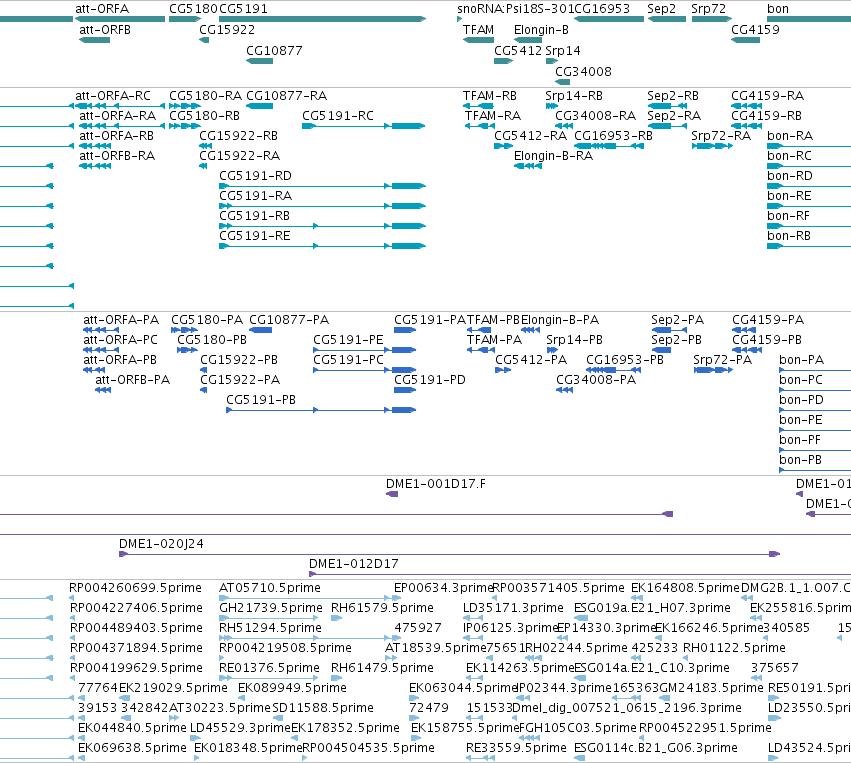Viewport: 851px width, 763px height.
Task: Click protein CG5180-PB
Action: coord(212,340)
